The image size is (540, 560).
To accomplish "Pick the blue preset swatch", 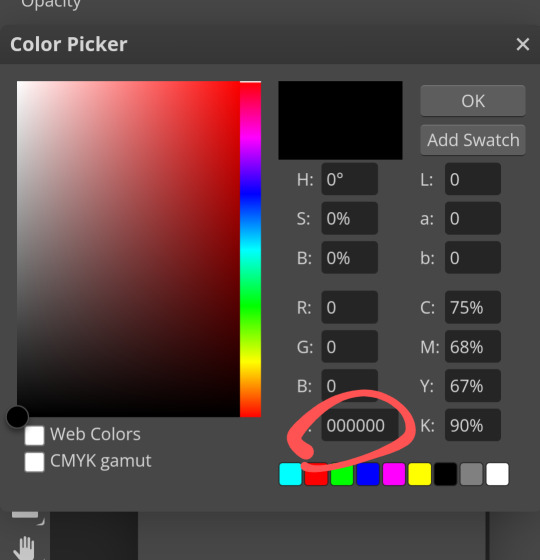I will [368, 474].
